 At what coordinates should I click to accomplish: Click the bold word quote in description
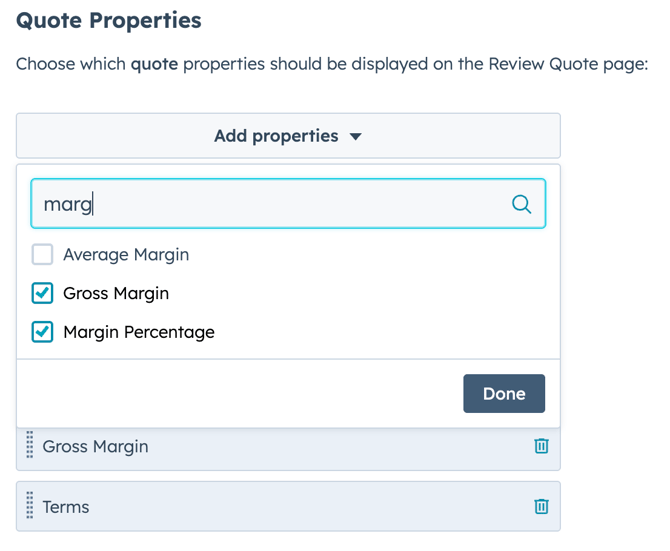(x=154, y=64)
